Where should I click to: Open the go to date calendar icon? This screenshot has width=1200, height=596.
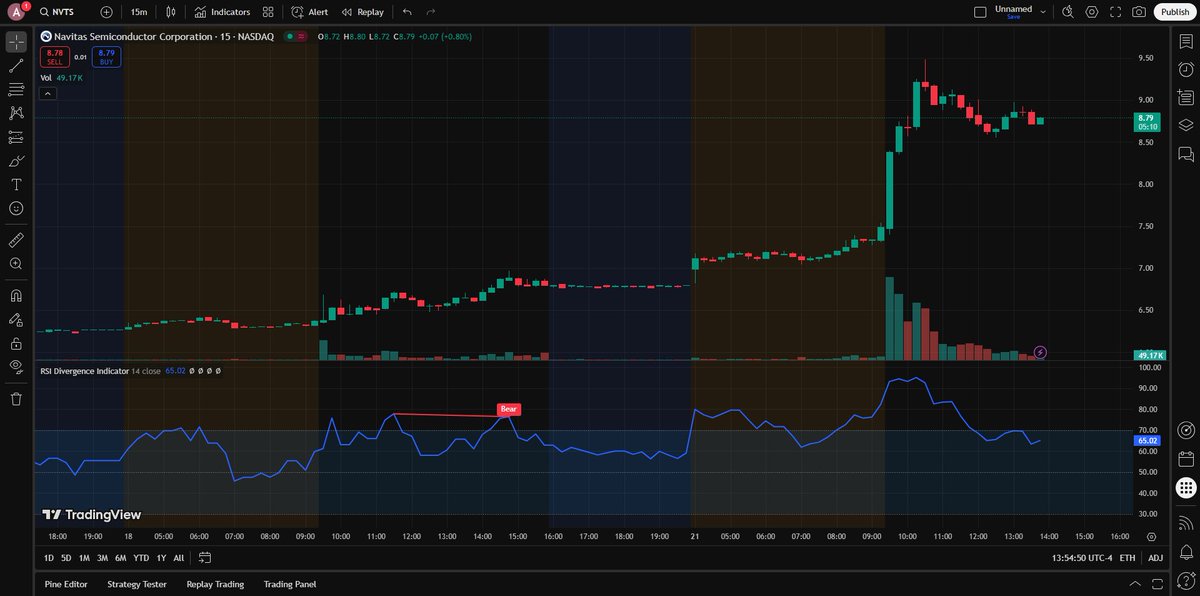click(205, 558)
